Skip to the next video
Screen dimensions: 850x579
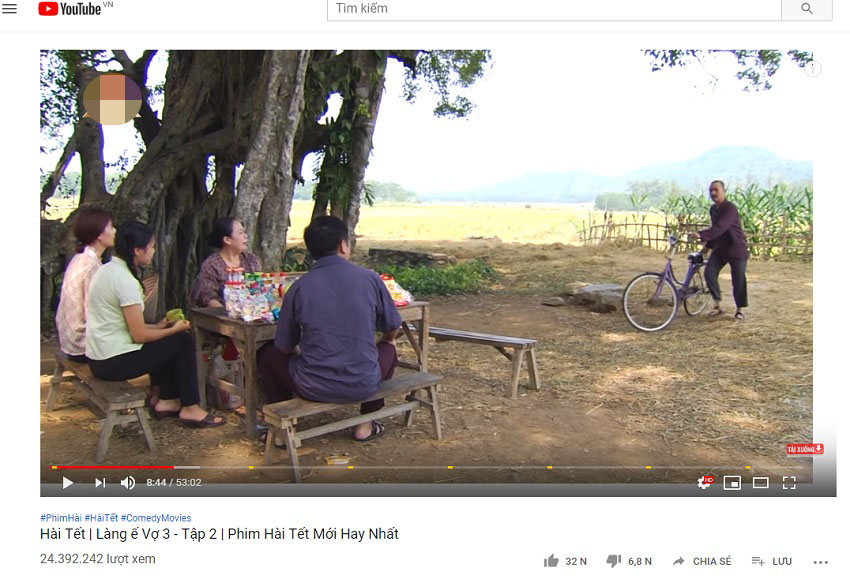[100, 482]
